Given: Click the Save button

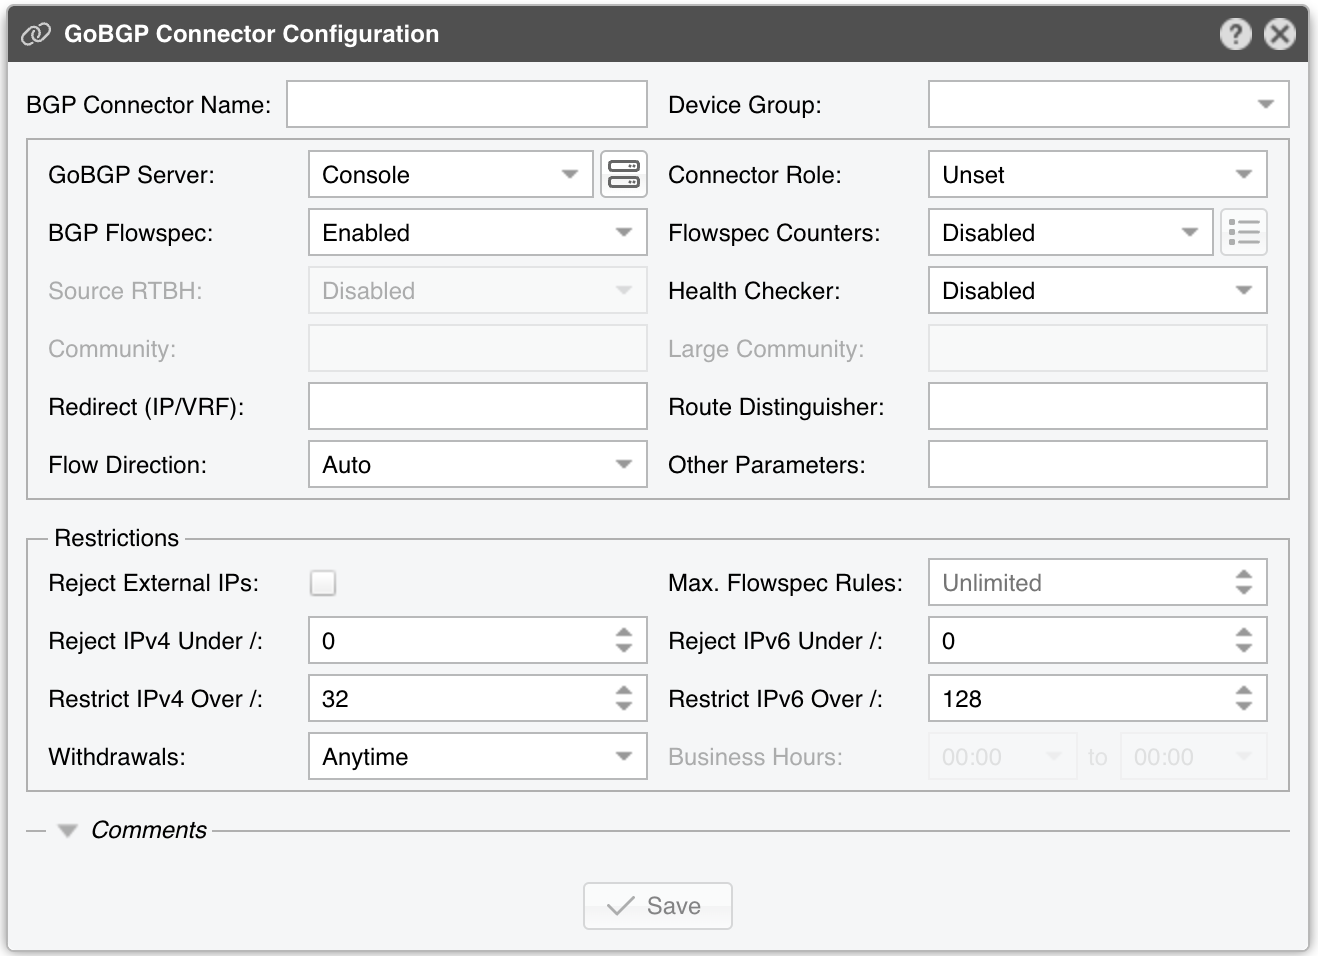Looking at the screenshot, I should click(658, 906).
